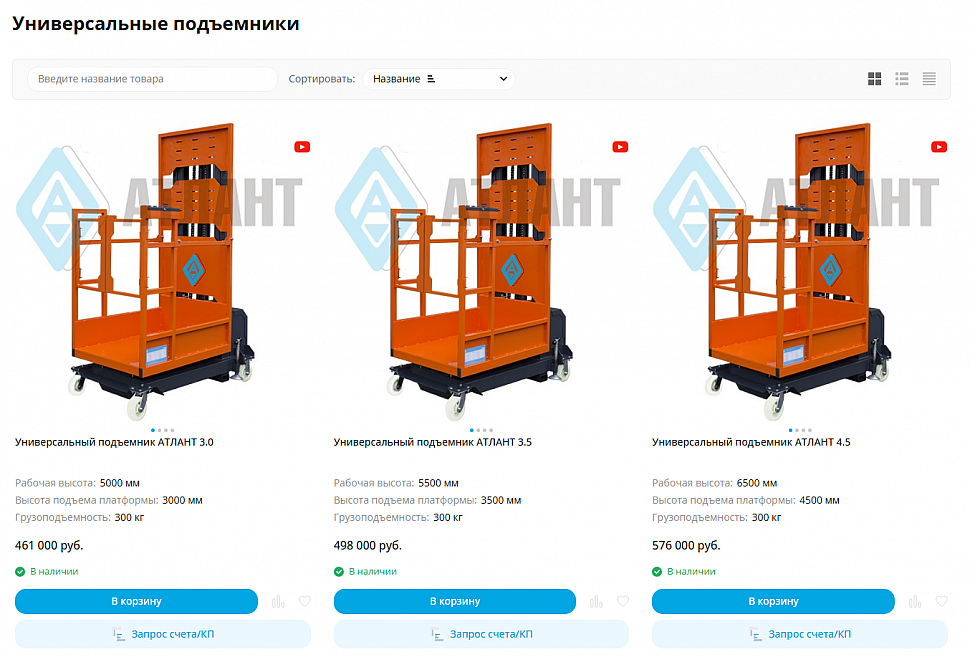Add АТЛАНТ 3.5 to favorites
970x657 pixels.
click(622, 601)
